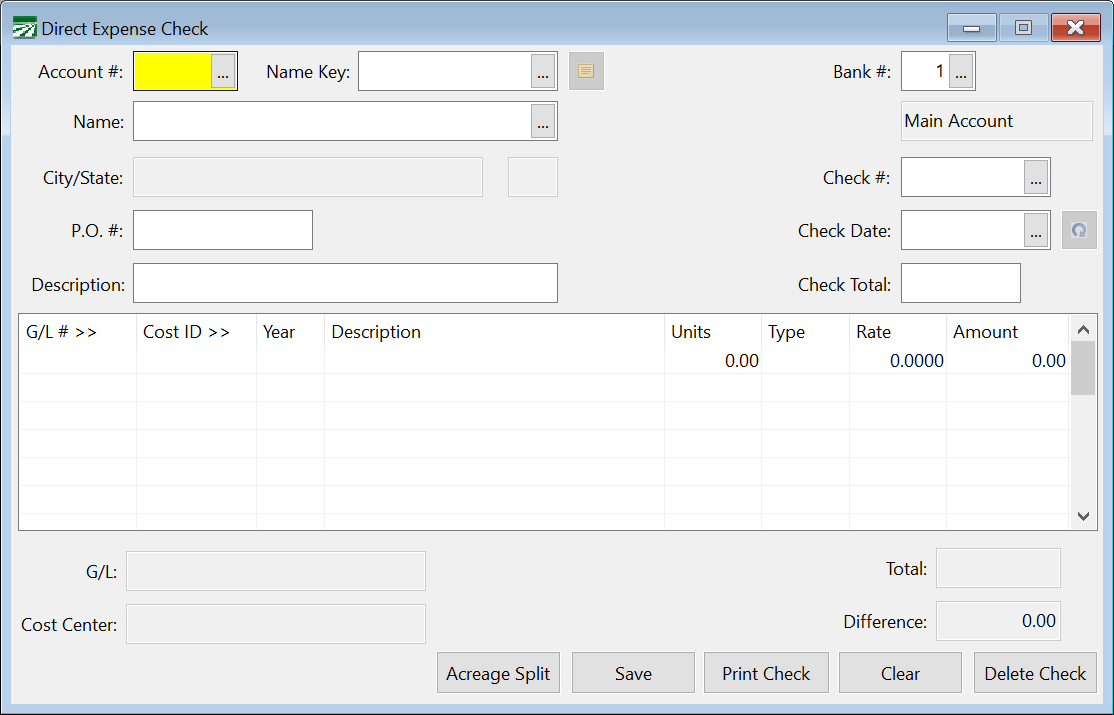Click the Save button
Viewport: 1114px width, 715px height.
coord(633,672)
